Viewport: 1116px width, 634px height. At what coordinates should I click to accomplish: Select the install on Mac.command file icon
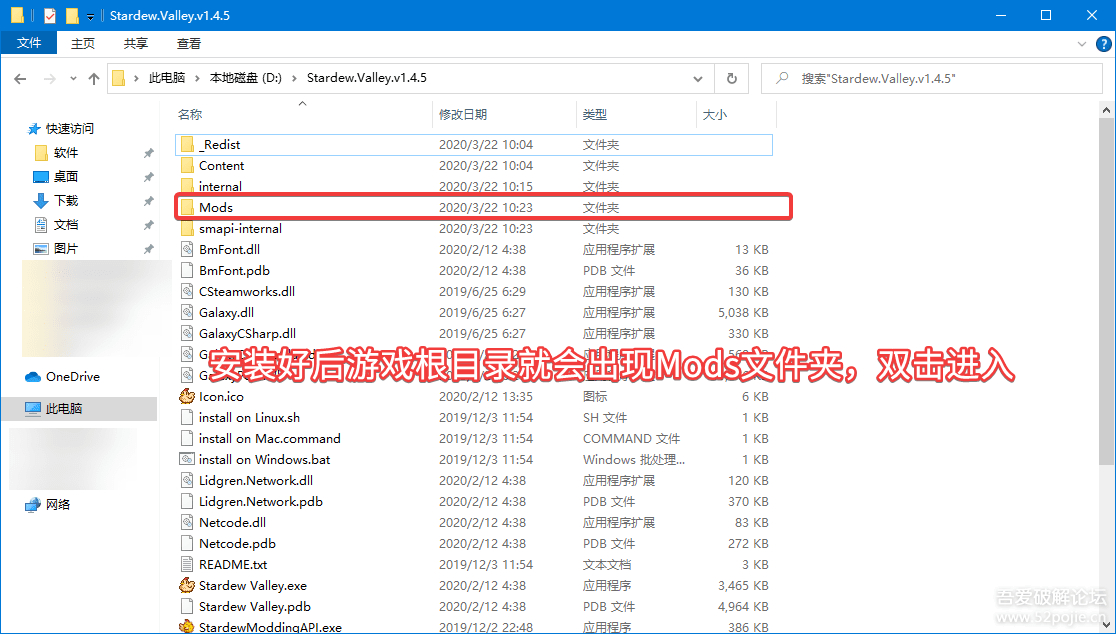(187, 438)
